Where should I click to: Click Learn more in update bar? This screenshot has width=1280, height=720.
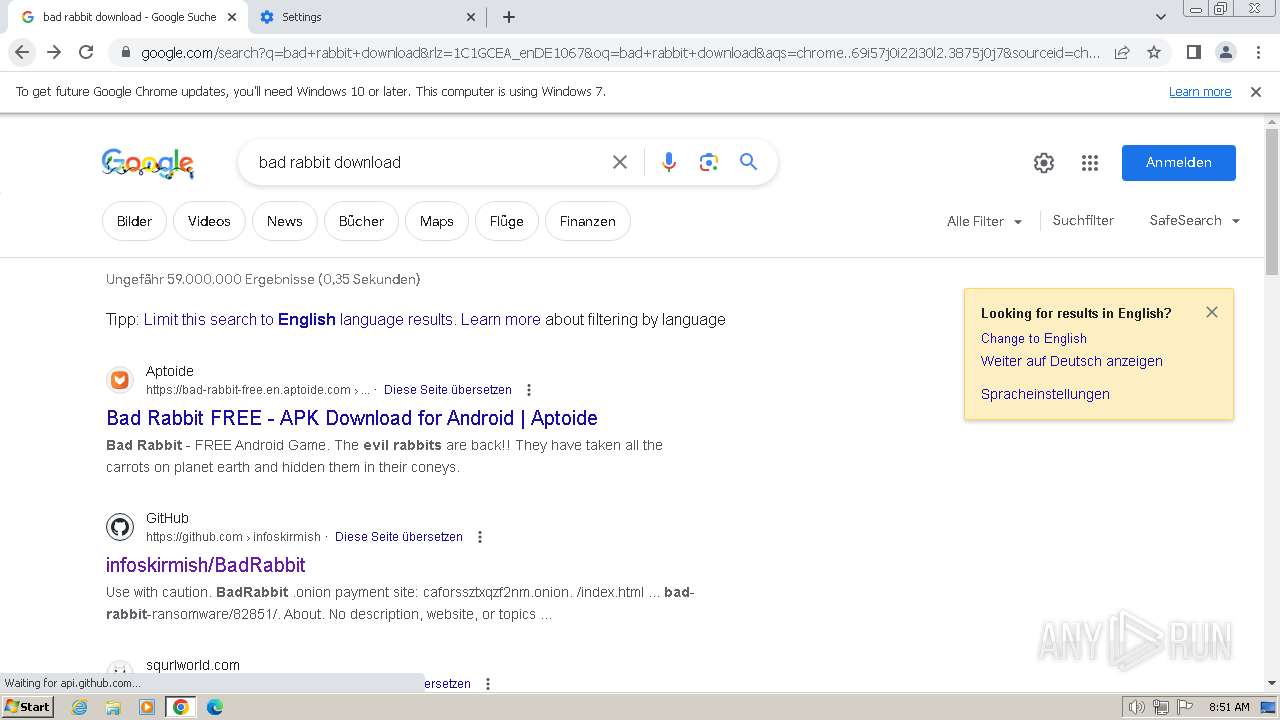(x=1200, y=92)
